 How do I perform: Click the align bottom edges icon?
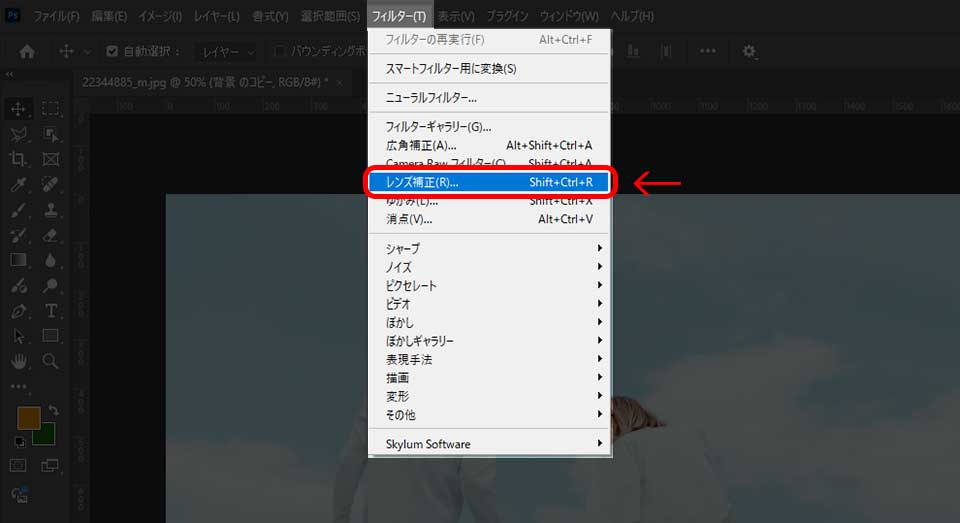(633, 51)
